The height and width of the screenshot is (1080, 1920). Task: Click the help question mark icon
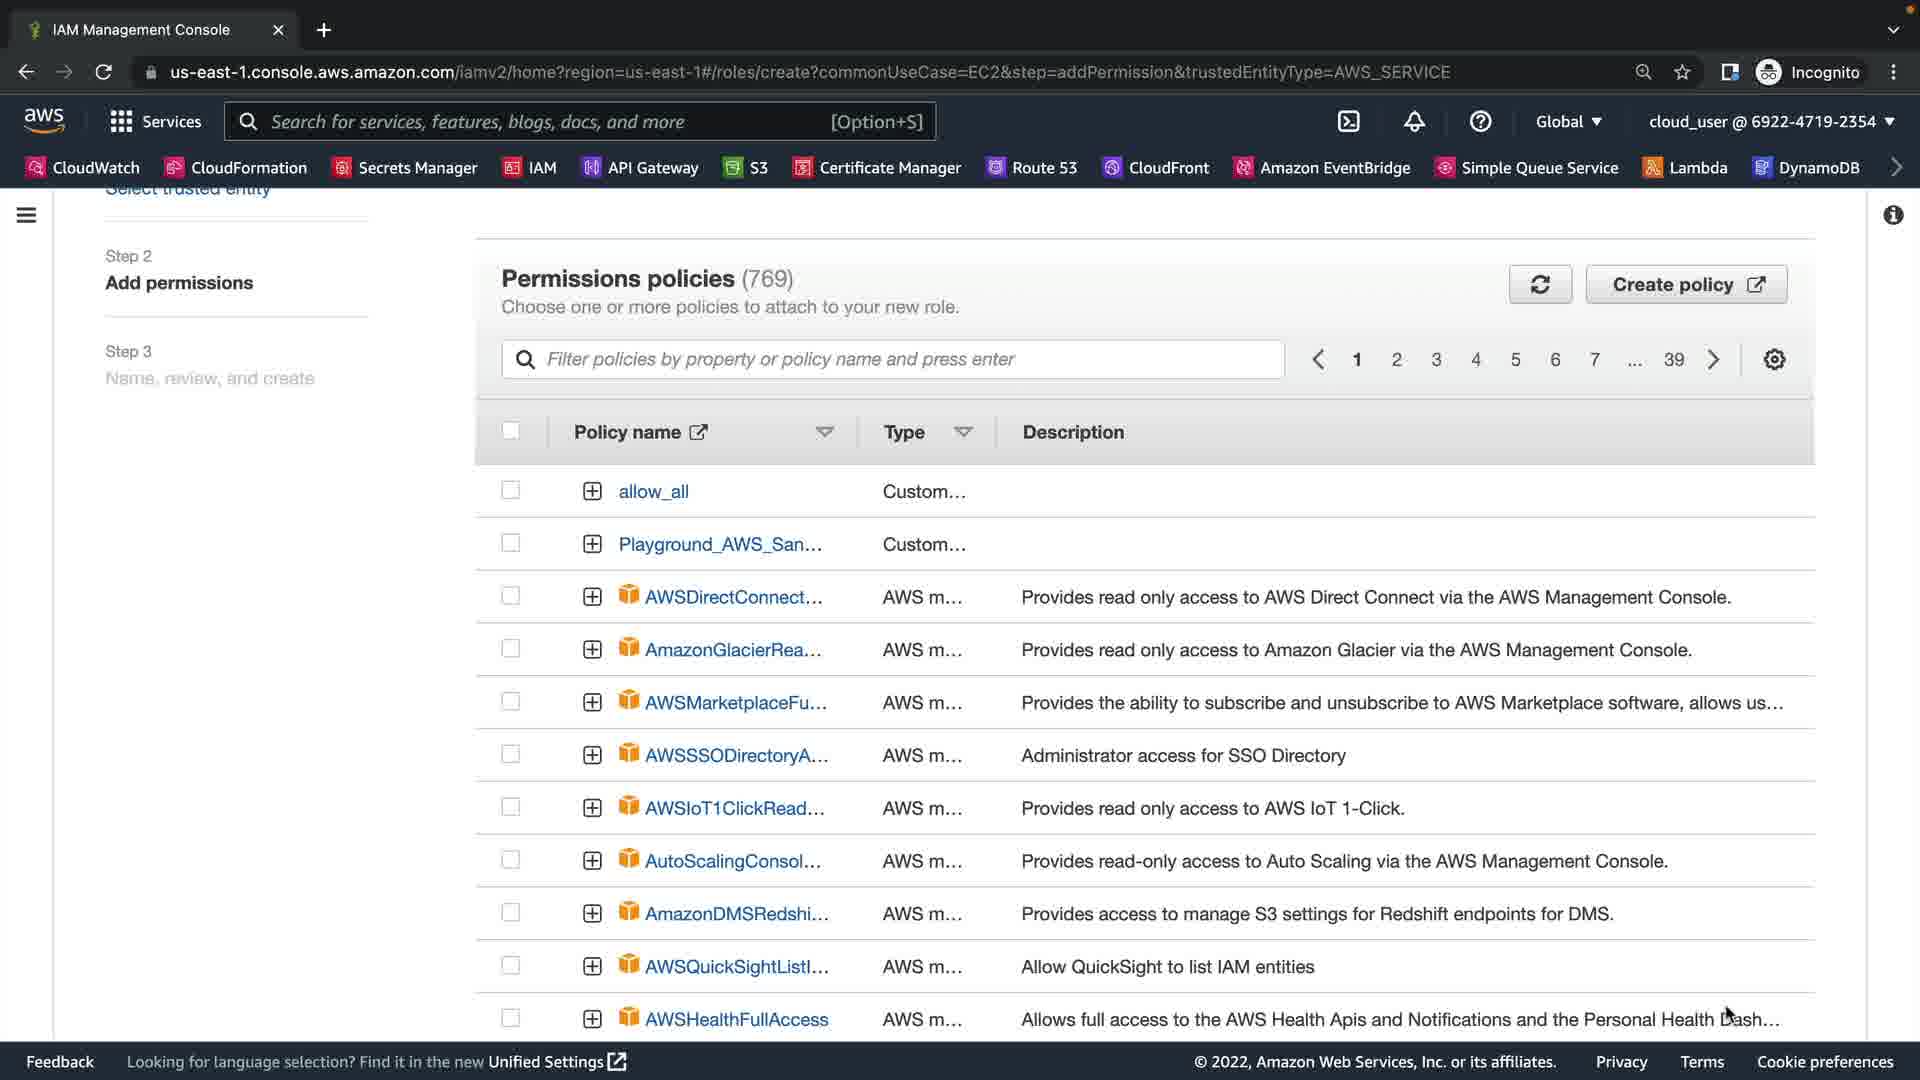point(1480,121)
